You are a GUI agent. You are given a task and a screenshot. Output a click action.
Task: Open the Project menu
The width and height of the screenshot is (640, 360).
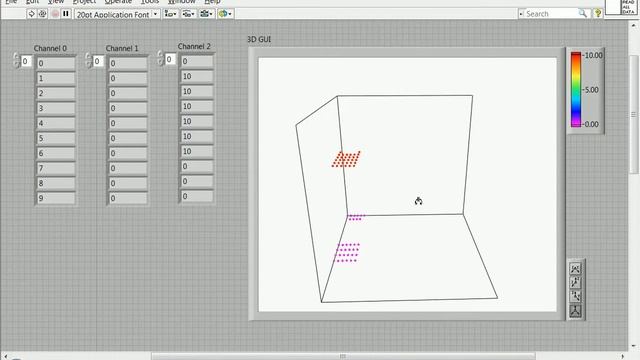point(84,2)
